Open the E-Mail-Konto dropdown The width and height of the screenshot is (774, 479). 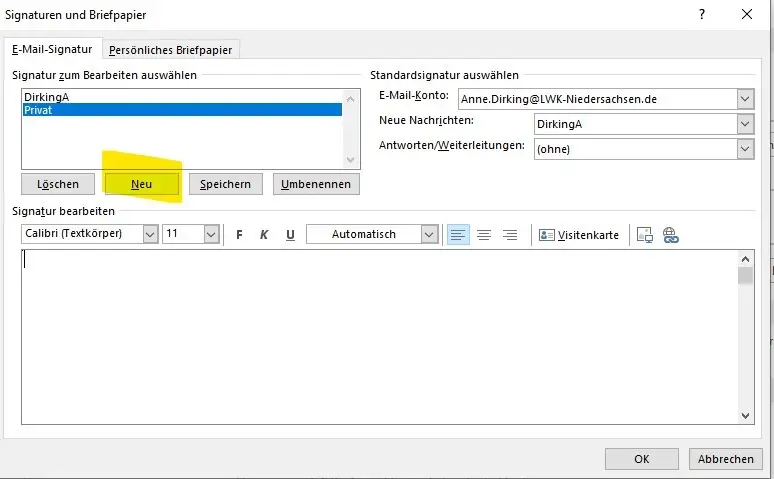pos(745,99)
